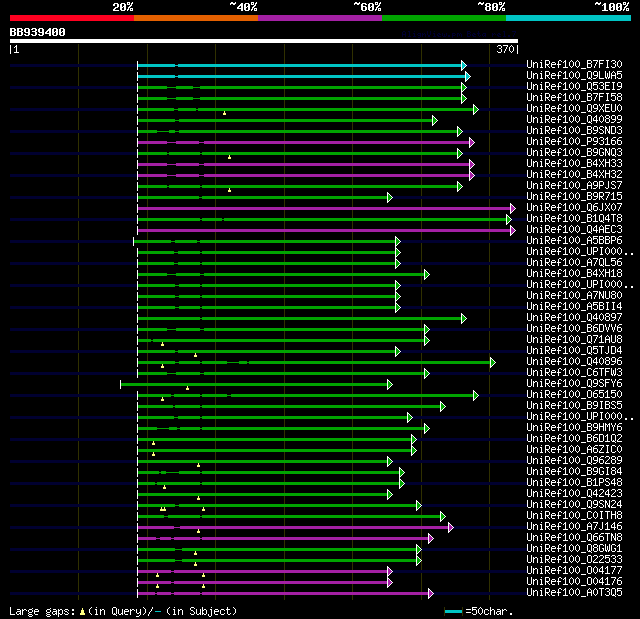Viewport: 640px width, 619px height.
Task: Click the yellow gap marker below the UniRef100_Q96289 alignment
Action: (x=198, y=465)
